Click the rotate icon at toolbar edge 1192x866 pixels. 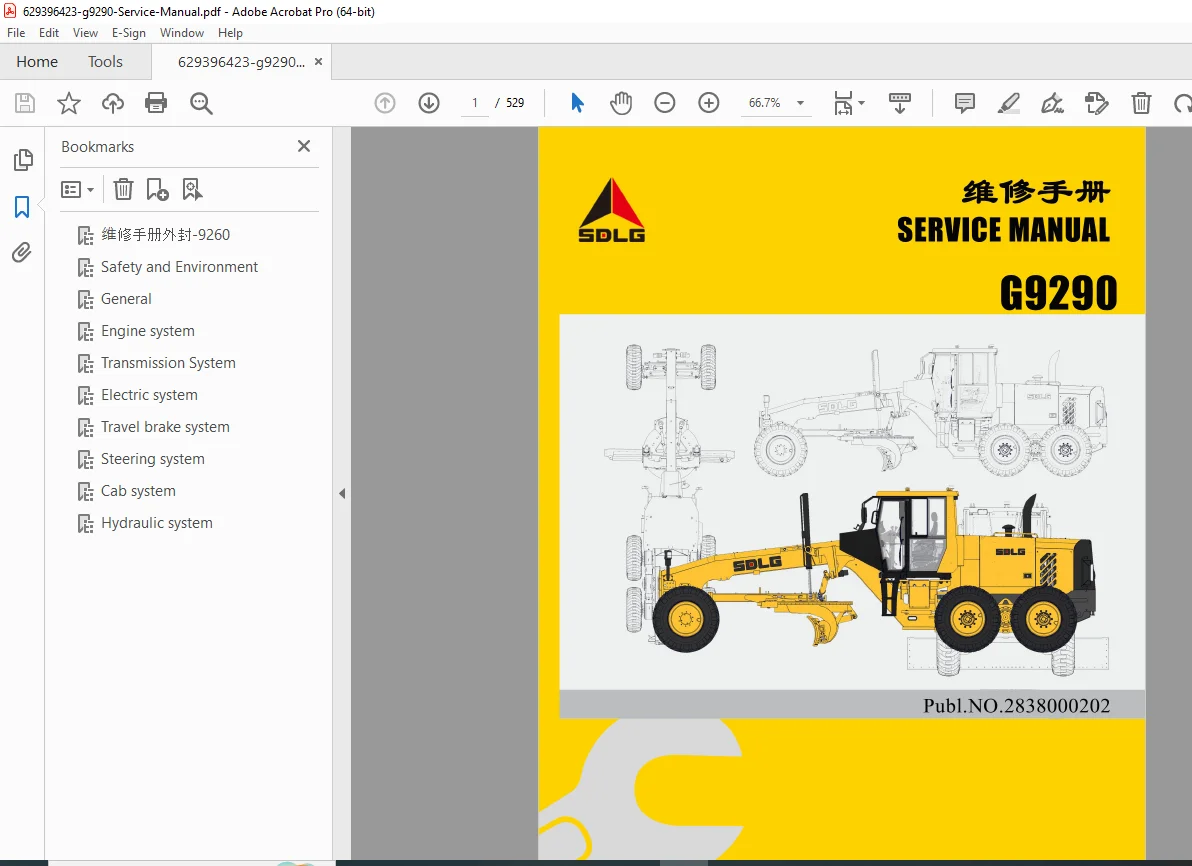click(x=1183, y=103)
